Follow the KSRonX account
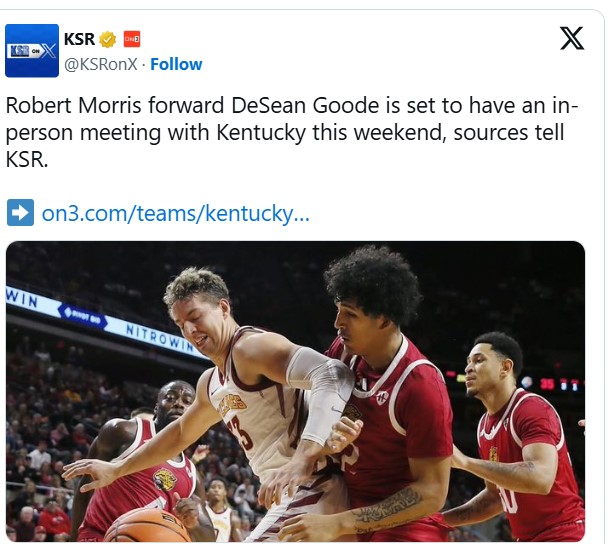 [x=176, y=64]
